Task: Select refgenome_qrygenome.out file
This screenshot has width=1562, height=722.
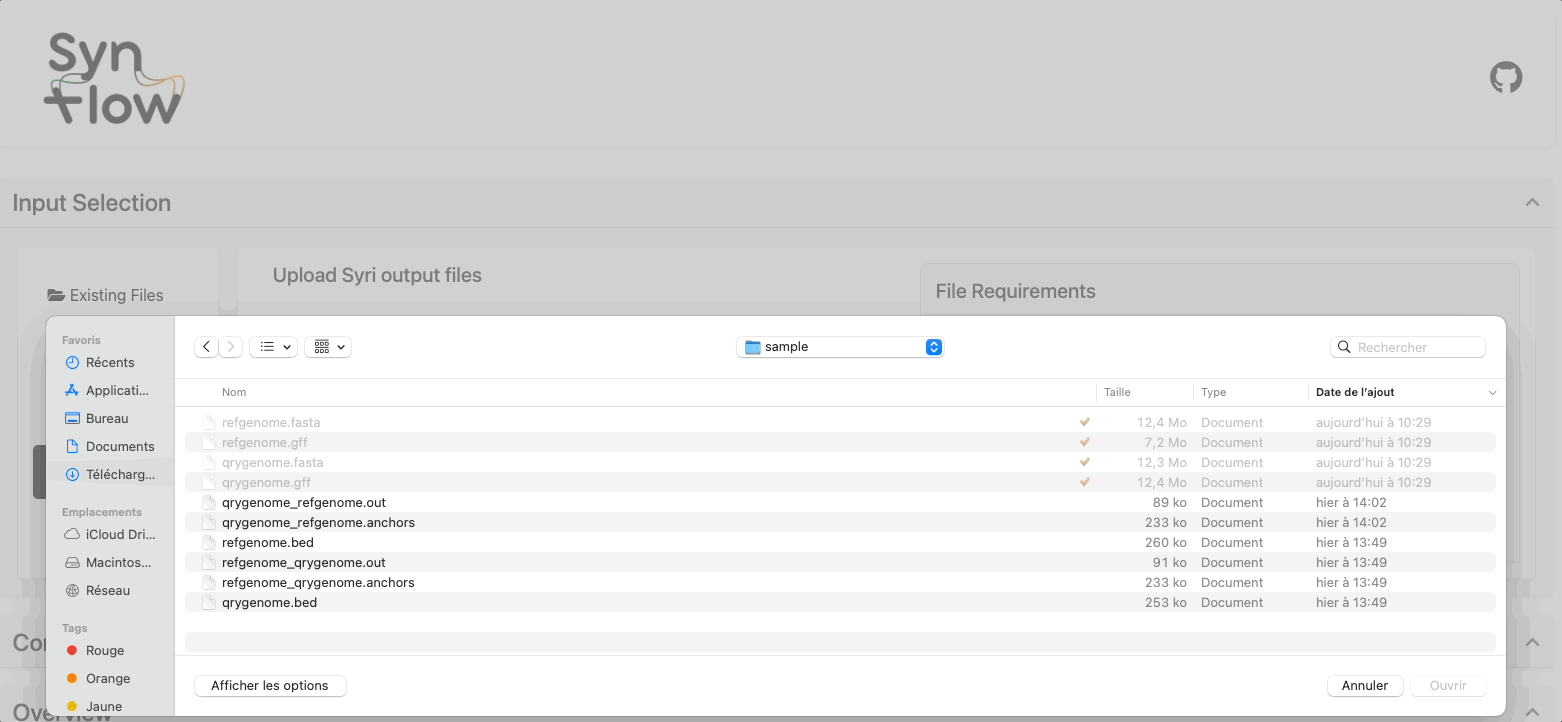Action: 840,562
